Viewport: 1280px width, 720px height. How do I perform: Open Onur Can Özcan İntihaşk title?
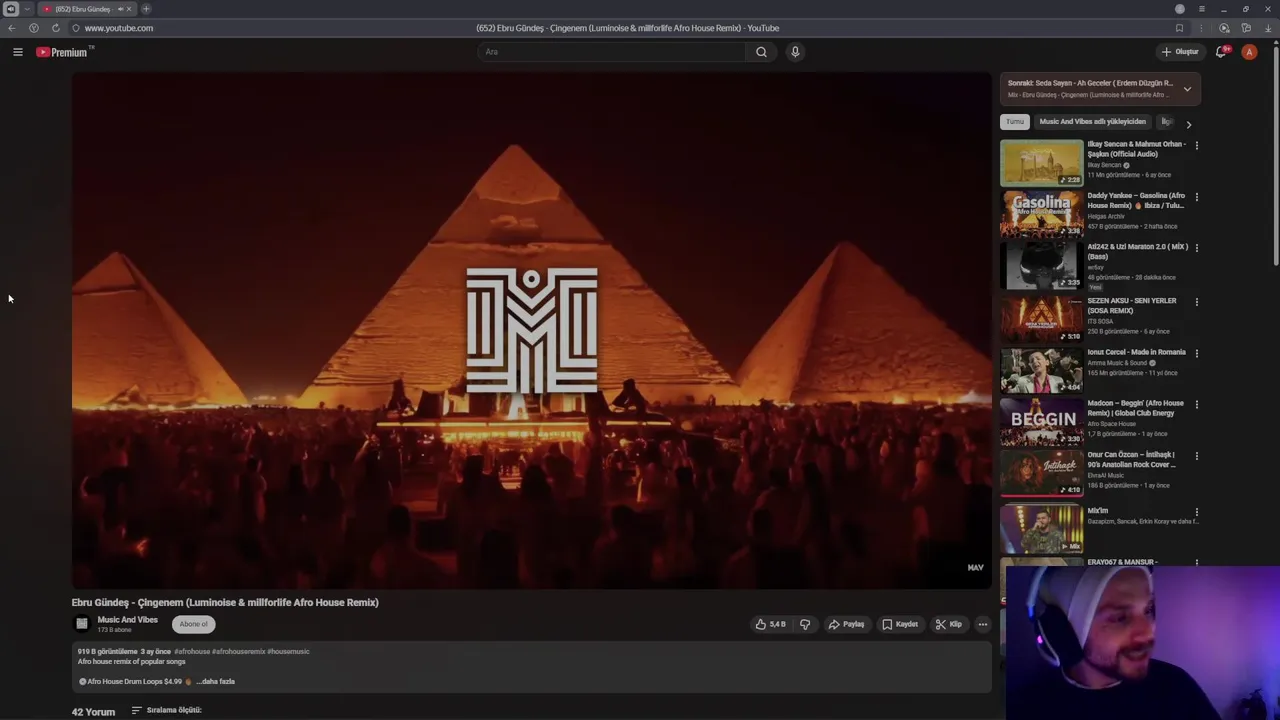1132,460
